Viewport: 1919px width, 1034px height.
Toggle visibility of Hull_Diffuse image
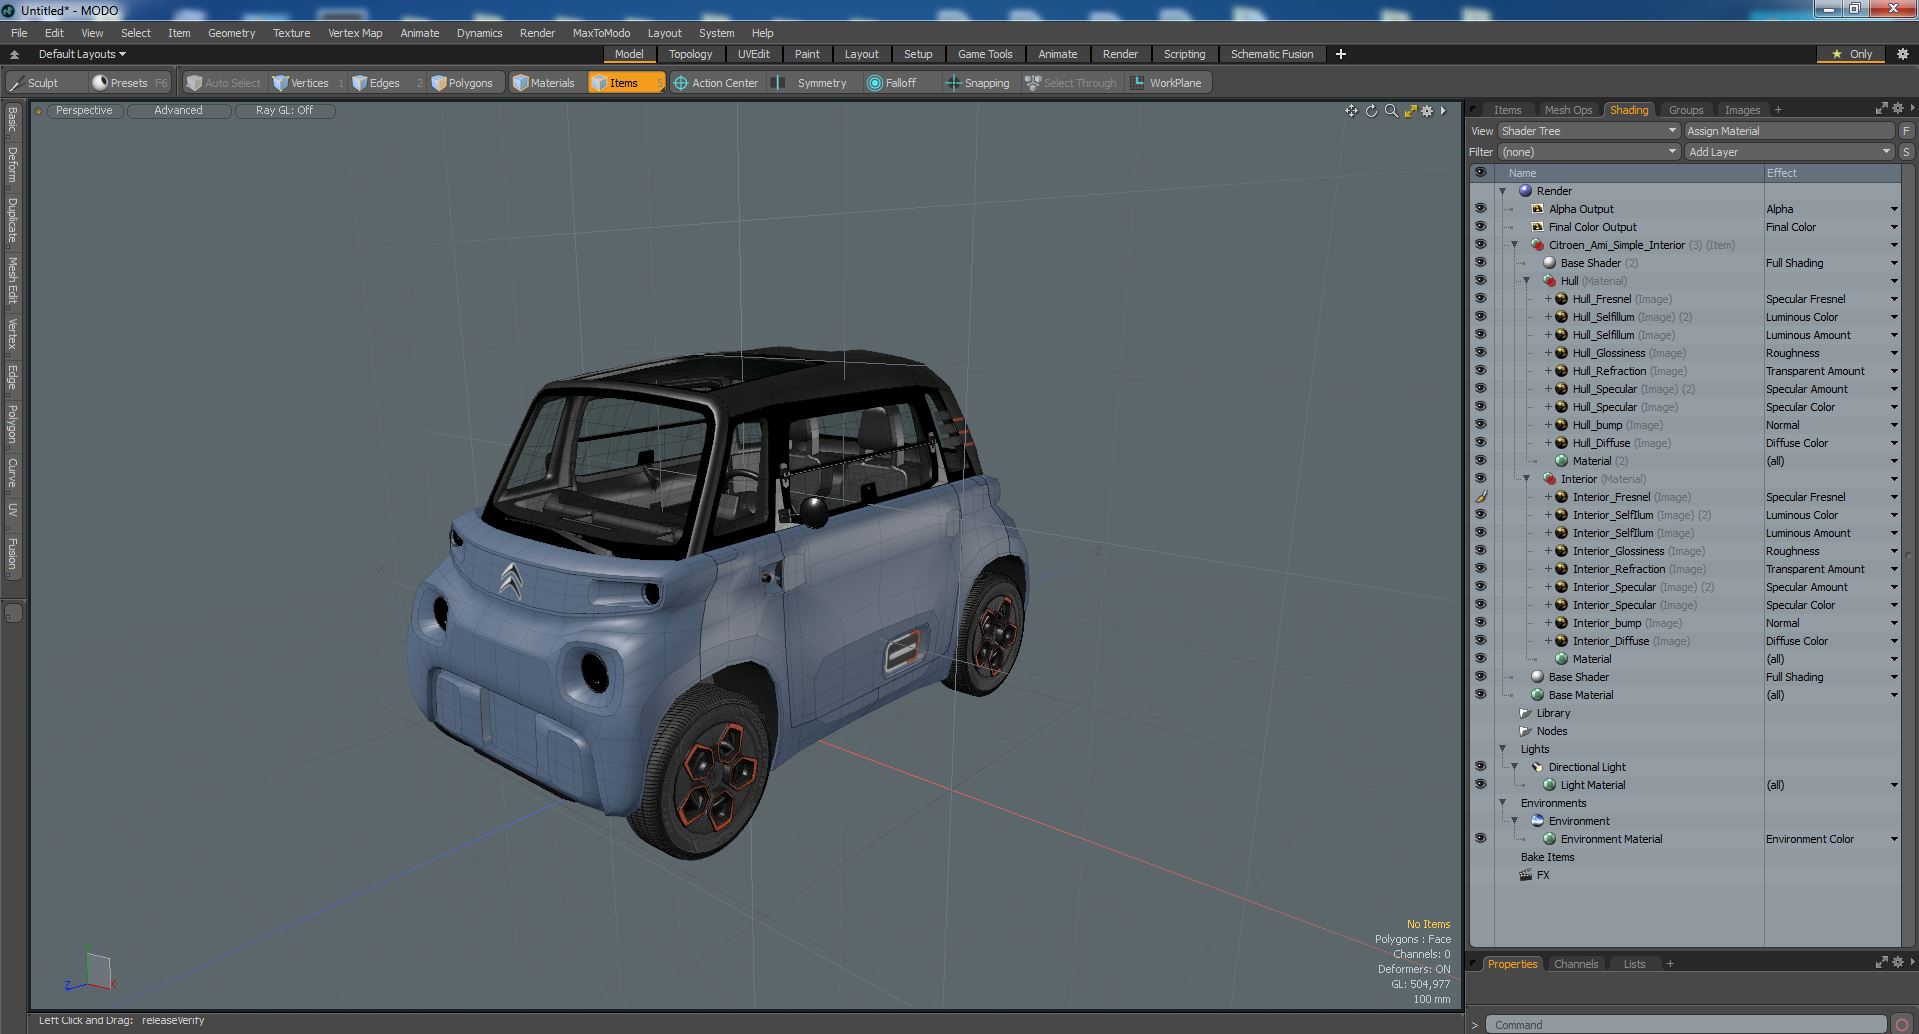pos(1480,443)
